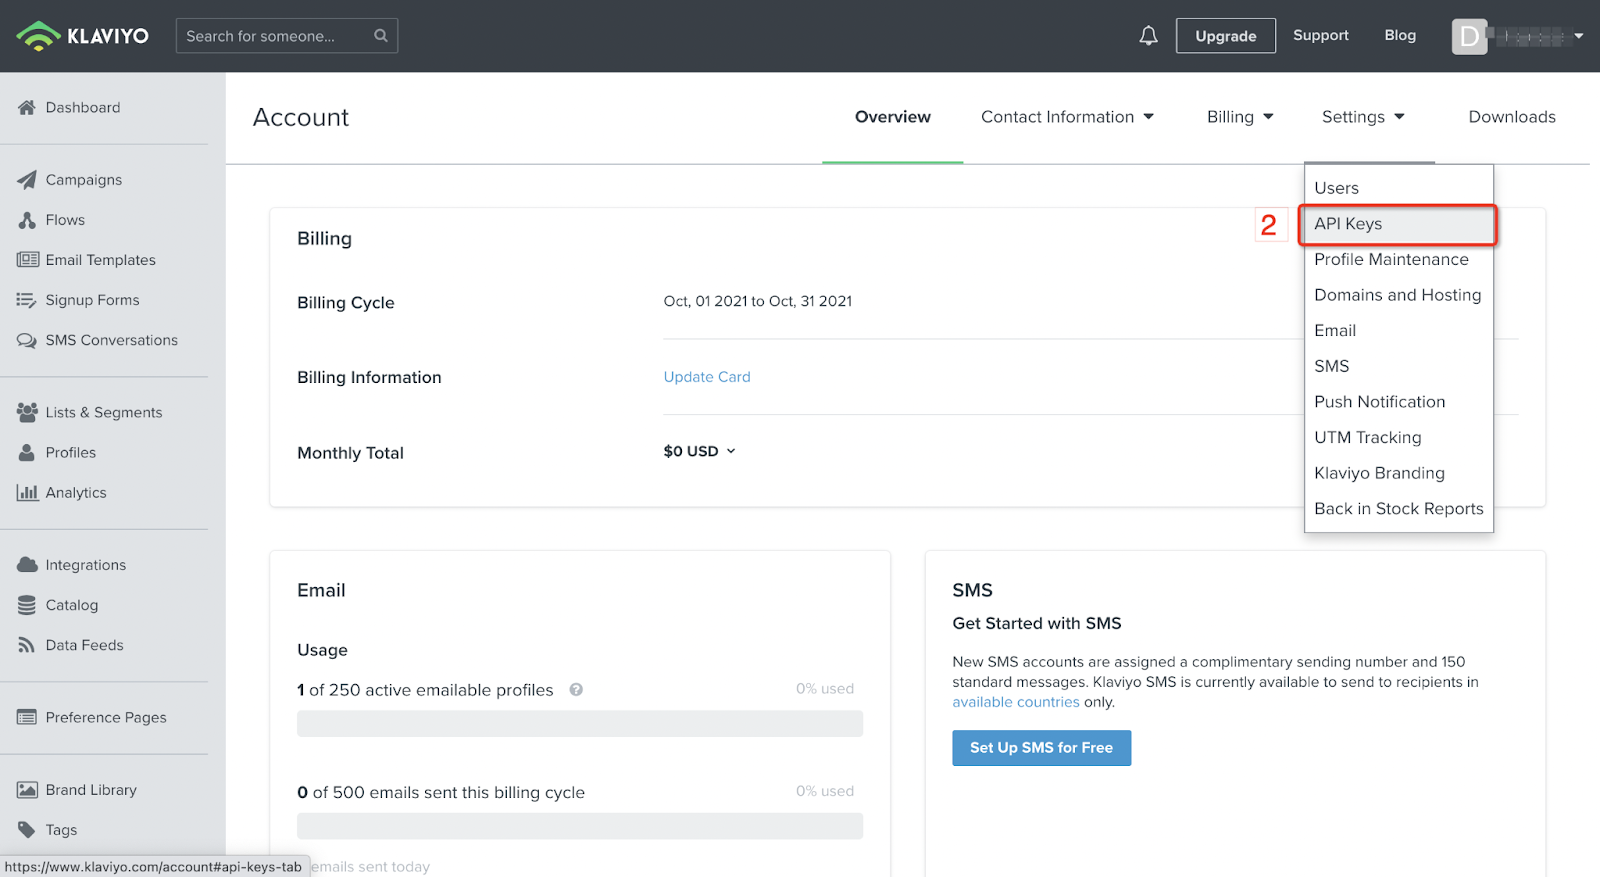Image resolution: width=1600 pixels, height=877 pixels.
Task: Open the available countries link
Action: point(1015,702)
